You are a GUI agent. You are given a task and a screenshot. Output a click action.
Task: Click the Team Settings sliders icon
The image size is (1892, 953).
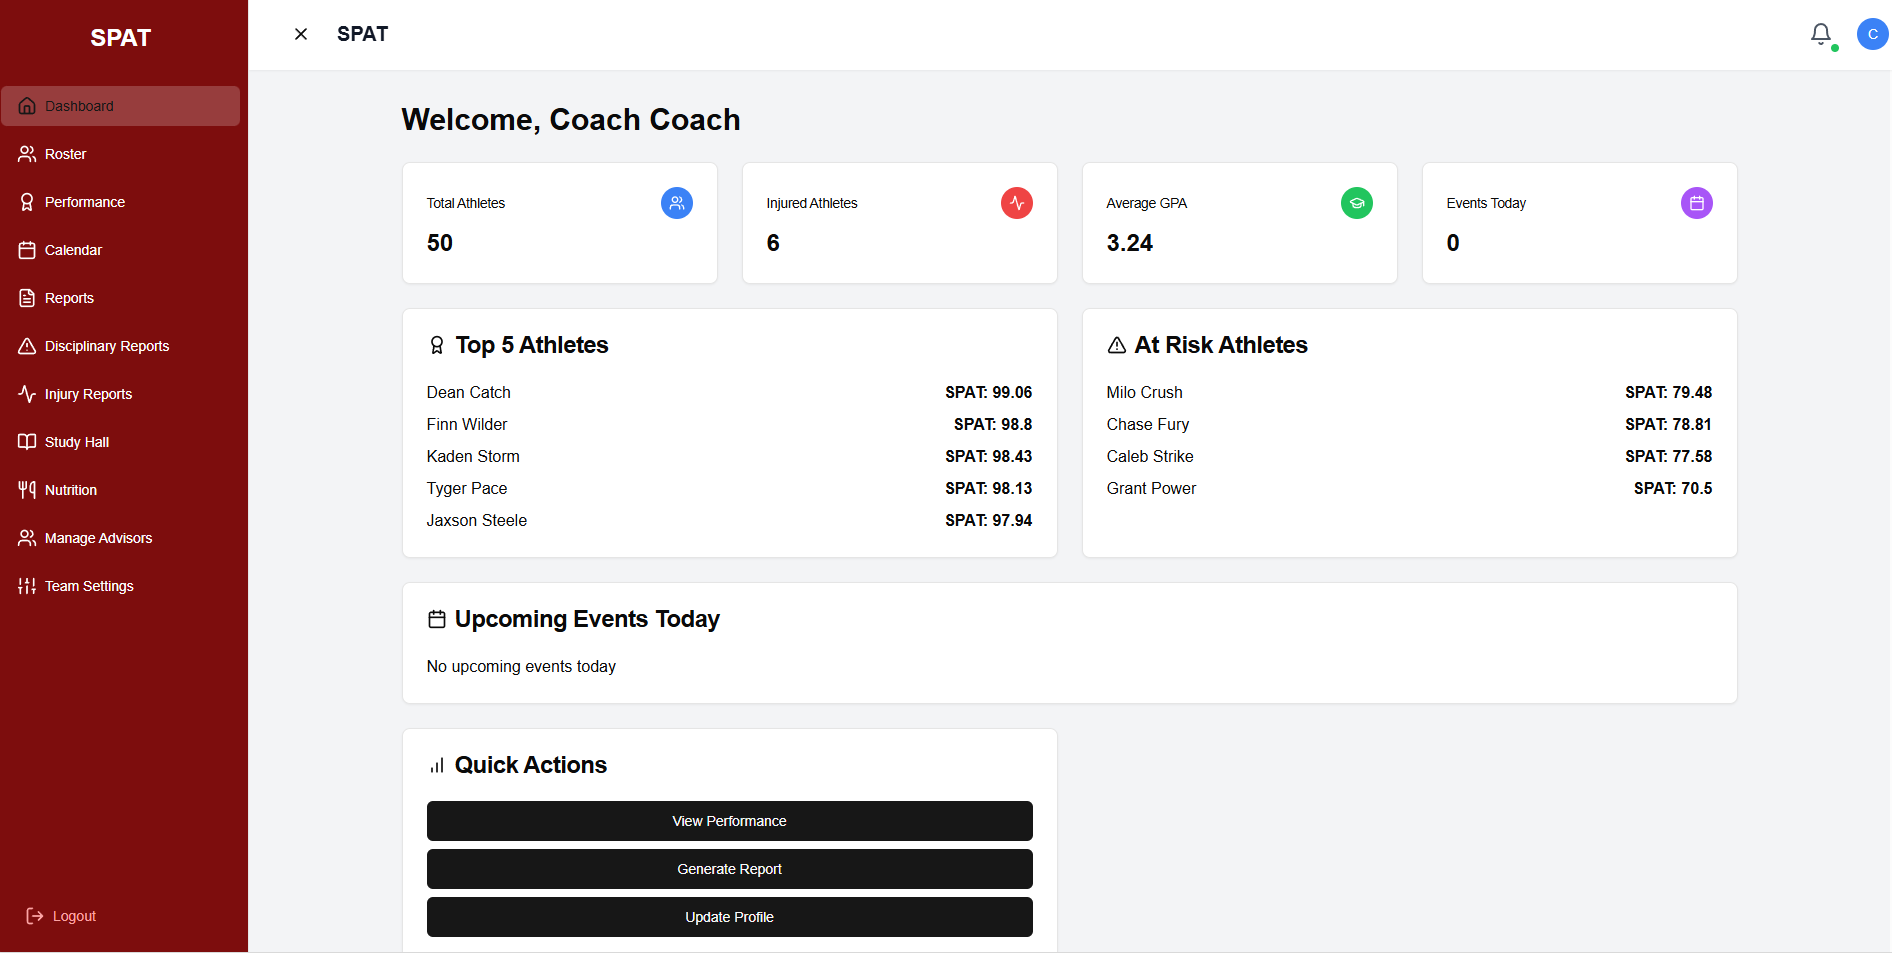27,586
